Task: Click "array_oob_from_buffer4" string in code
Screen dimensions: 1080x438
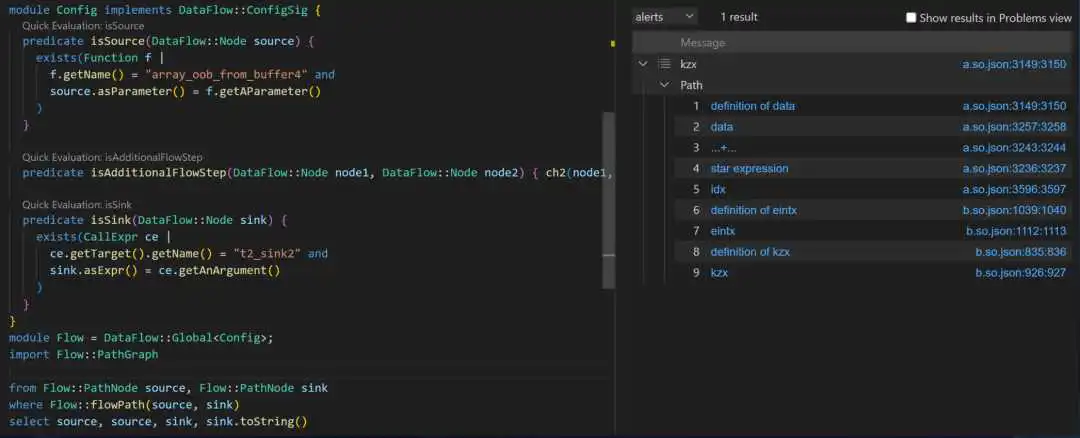Action: coord(228,74)
